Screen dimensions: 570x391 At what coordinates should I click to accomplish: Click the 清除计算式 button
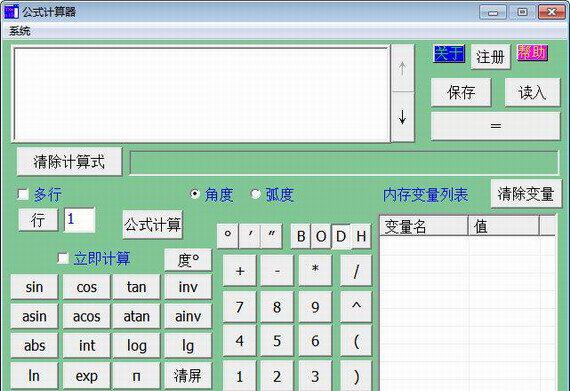point(69,162)
